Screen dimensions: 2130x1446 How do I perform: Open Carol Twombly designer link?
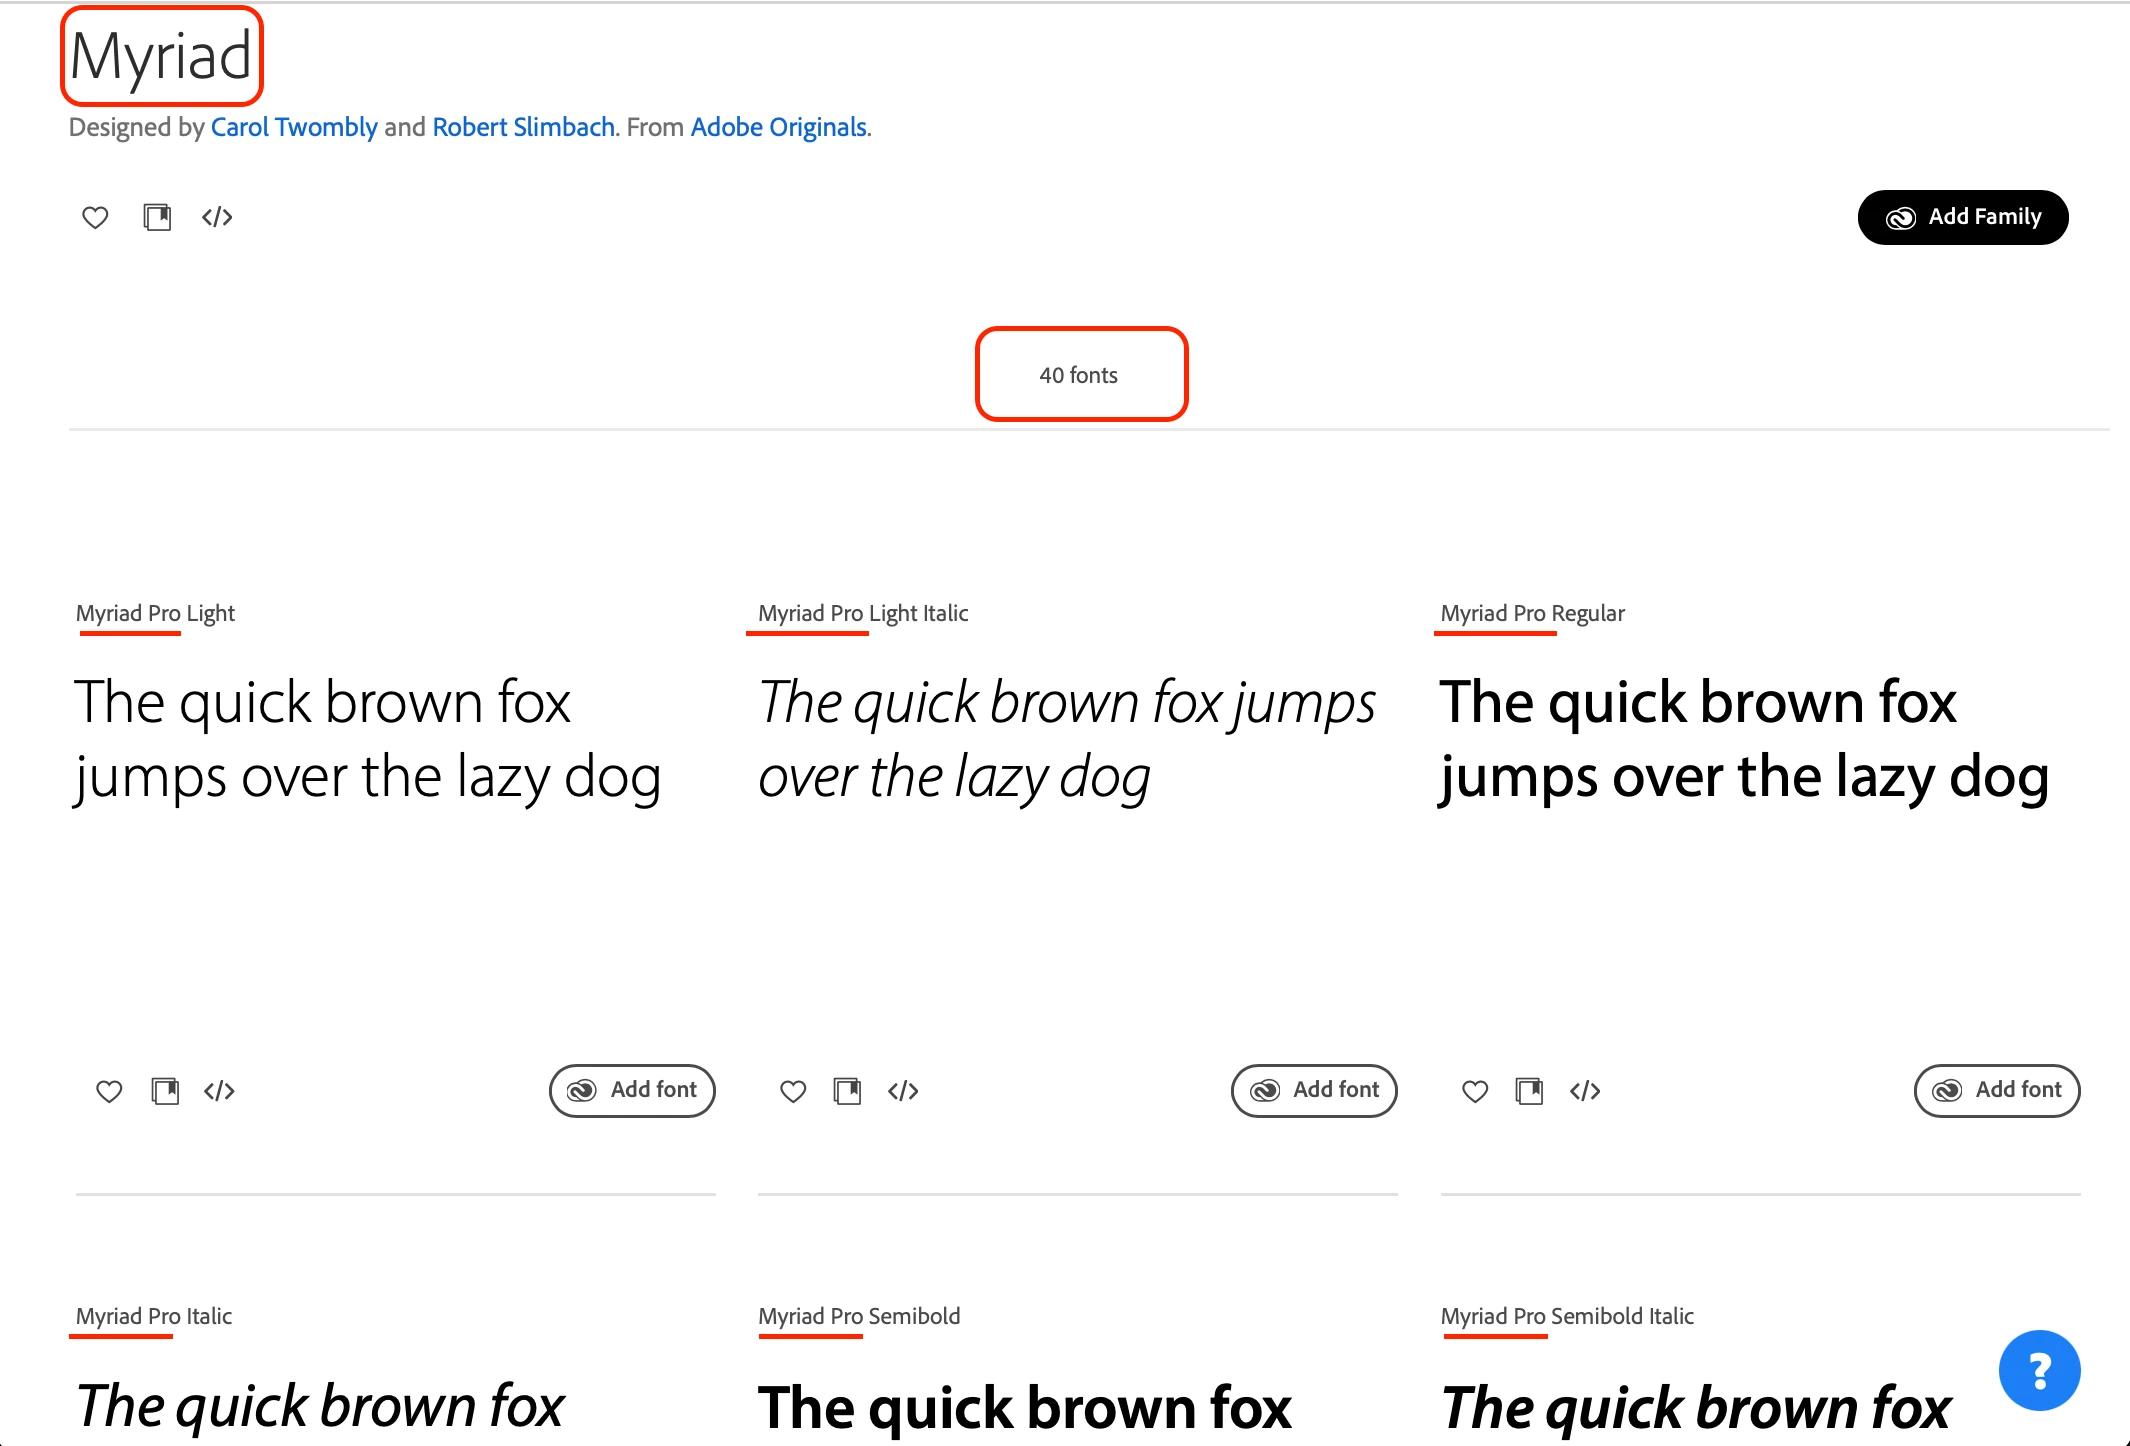(x=294, y=127)
